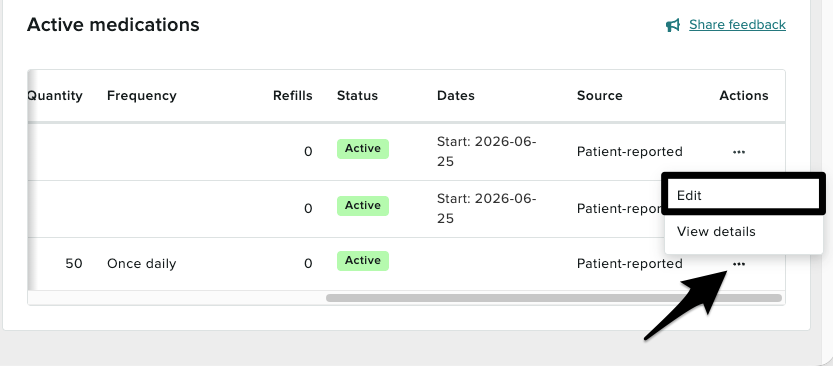
Task: Click the Source column header
Action: point(600,96)
